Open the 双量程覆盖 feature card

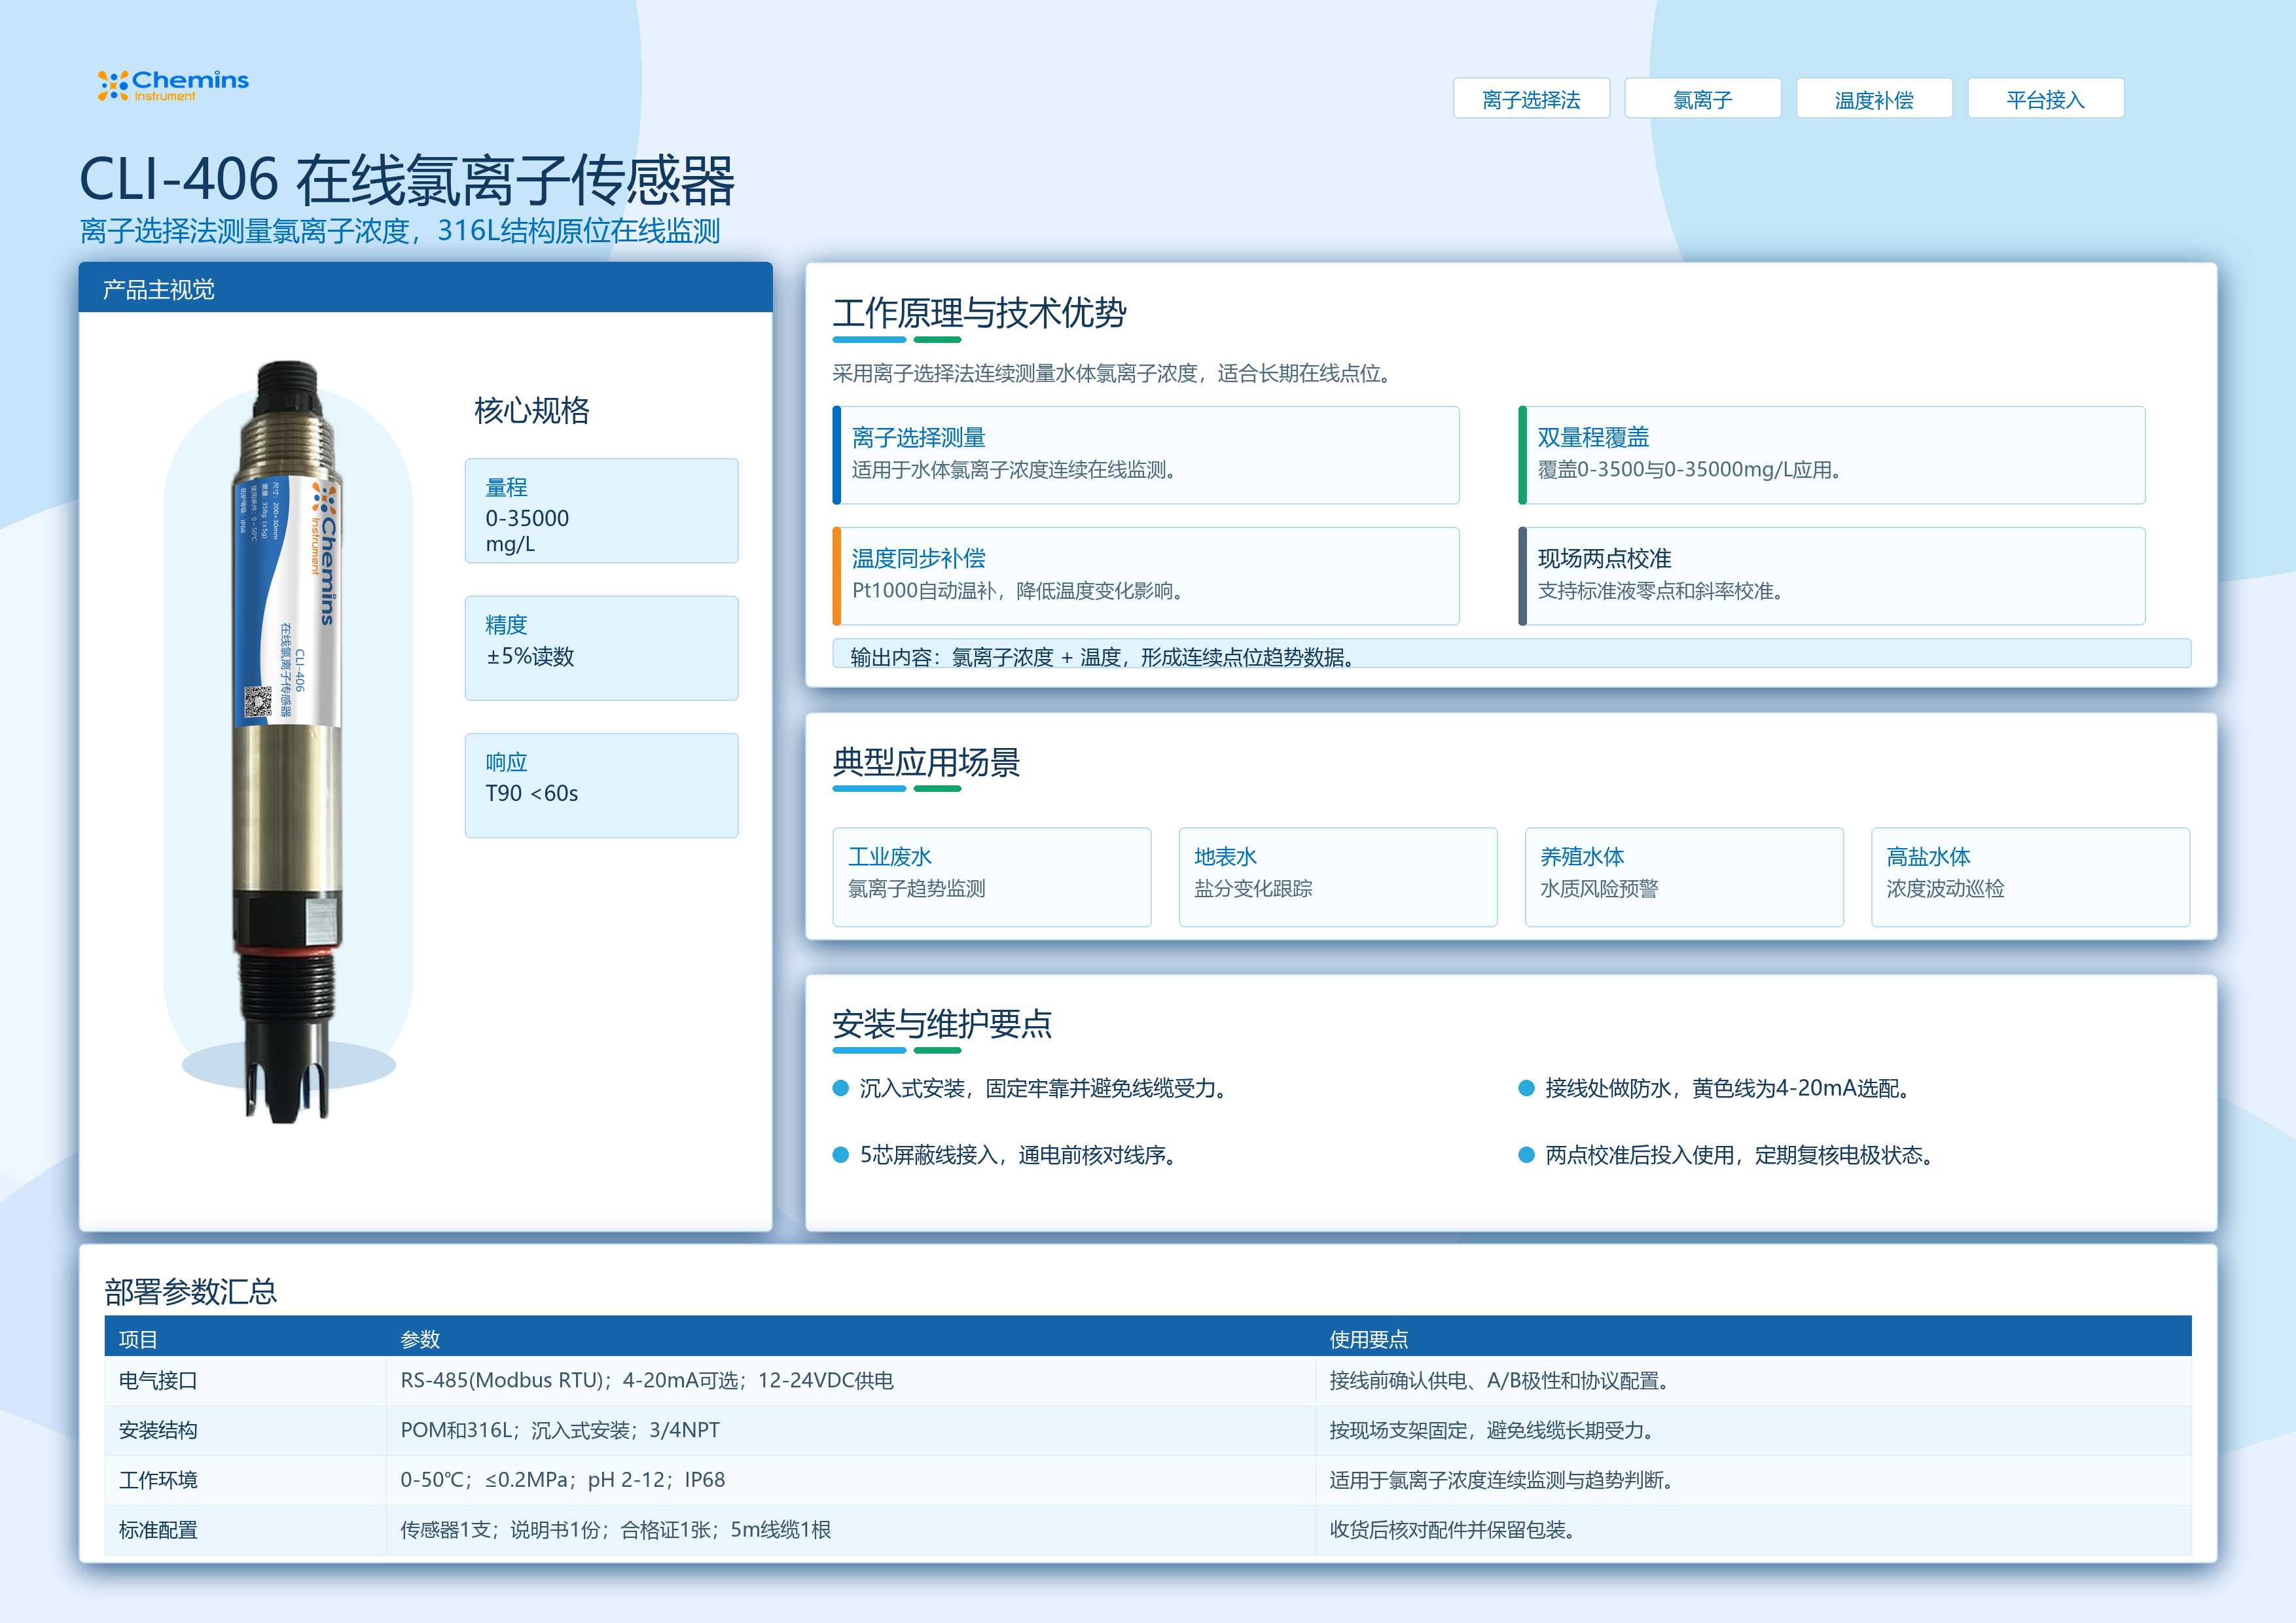pyautogui.click(x=1832, y=455)
